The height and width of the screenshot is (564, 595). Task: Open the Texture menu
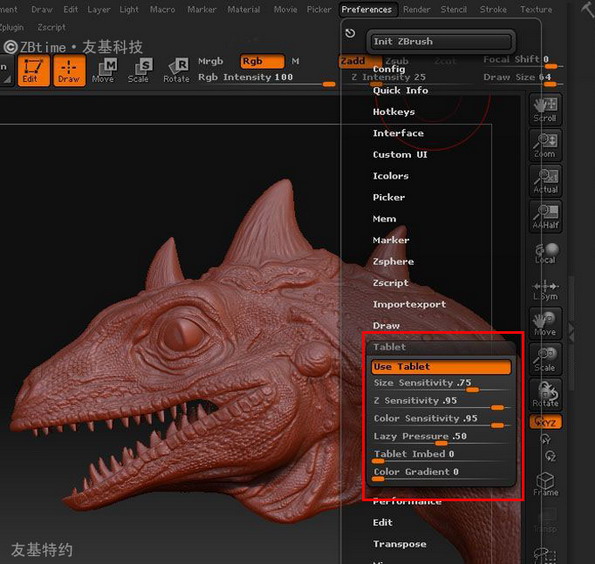click(x=536, y=9)
